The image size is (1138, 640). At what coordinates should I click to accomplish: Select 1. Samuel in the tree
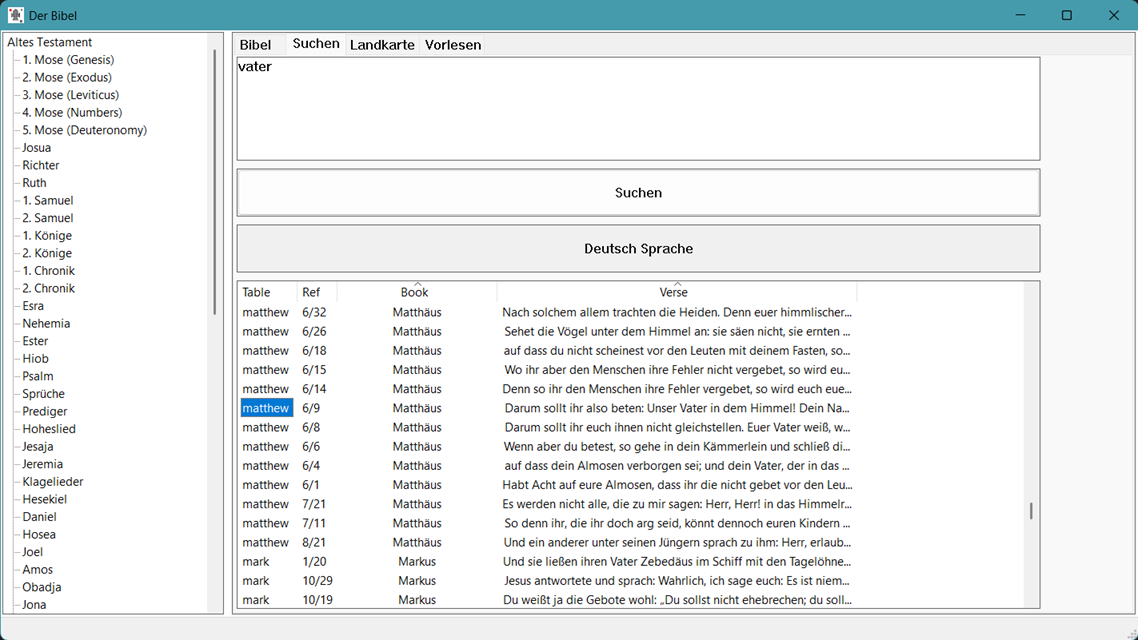coord(47,201)
